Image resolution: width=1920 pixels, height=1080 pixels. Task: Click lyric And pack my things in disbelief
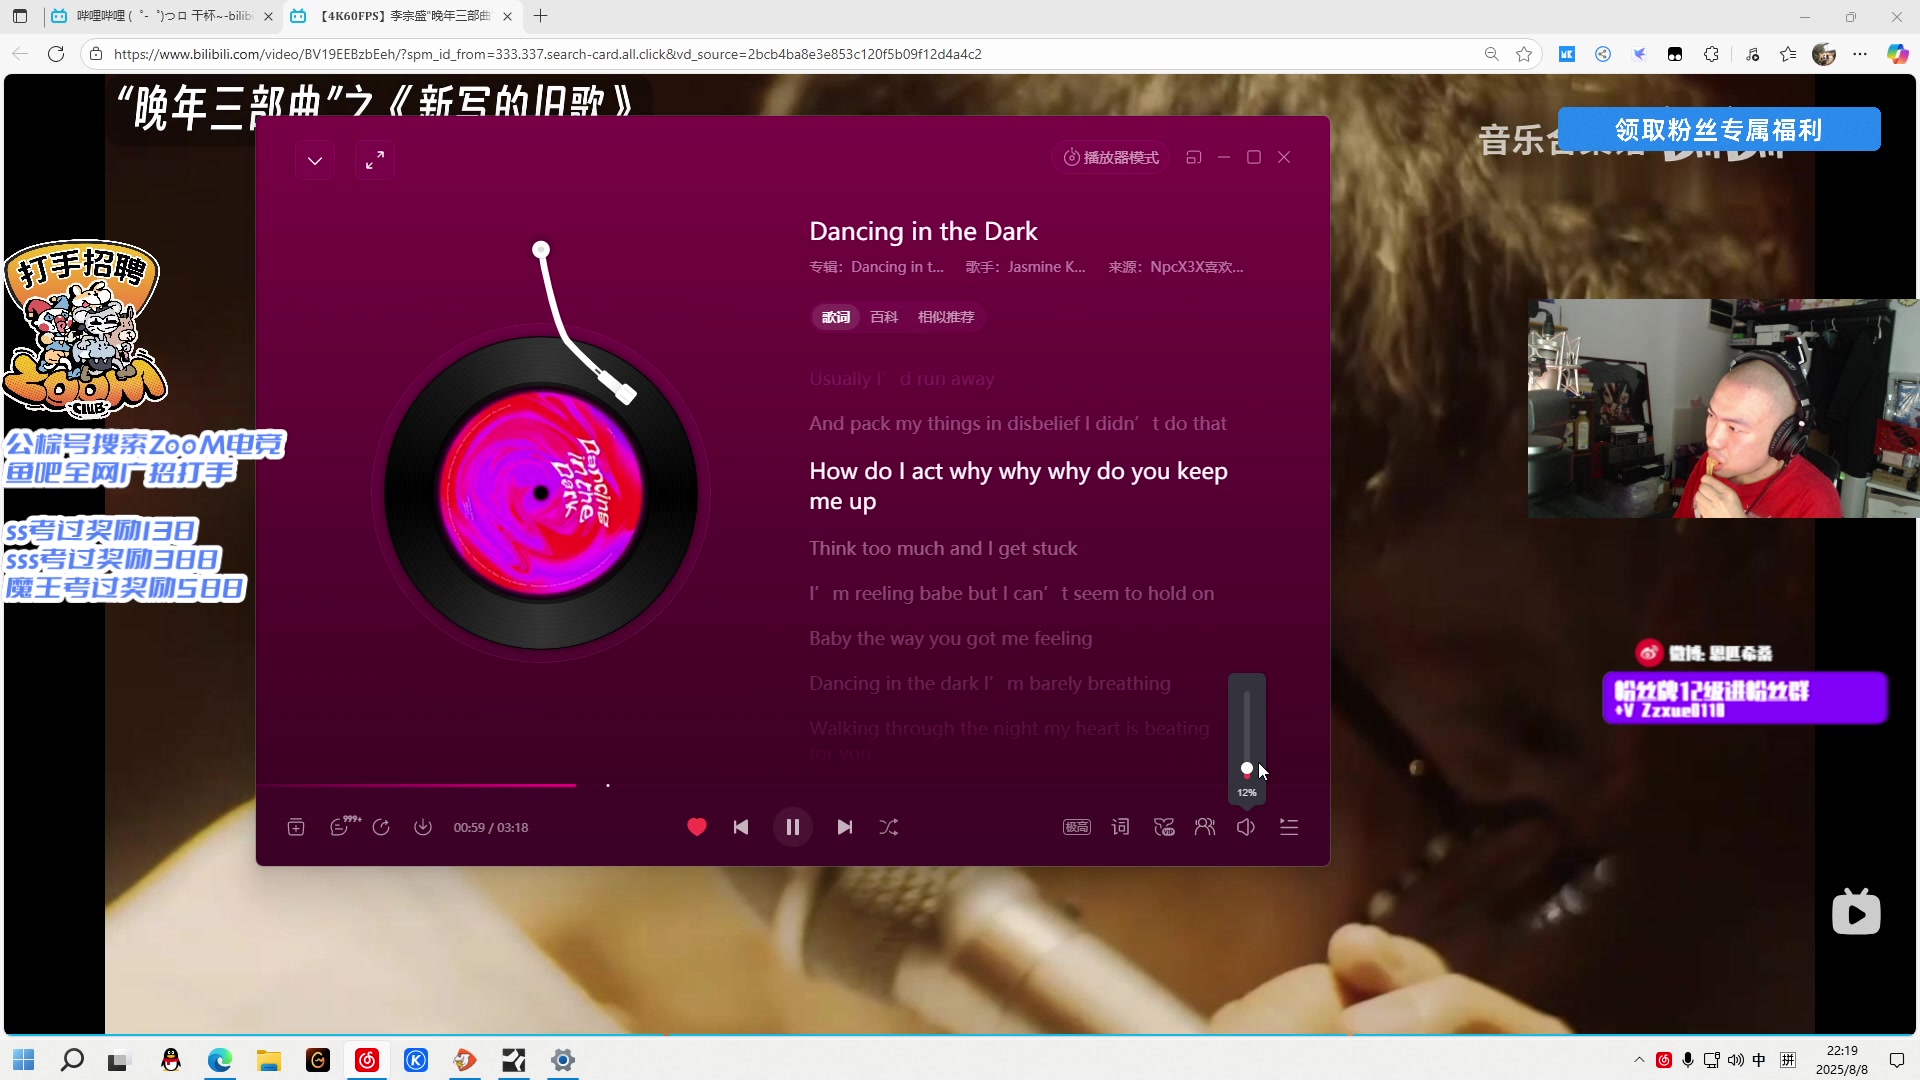click(1017, 424)
